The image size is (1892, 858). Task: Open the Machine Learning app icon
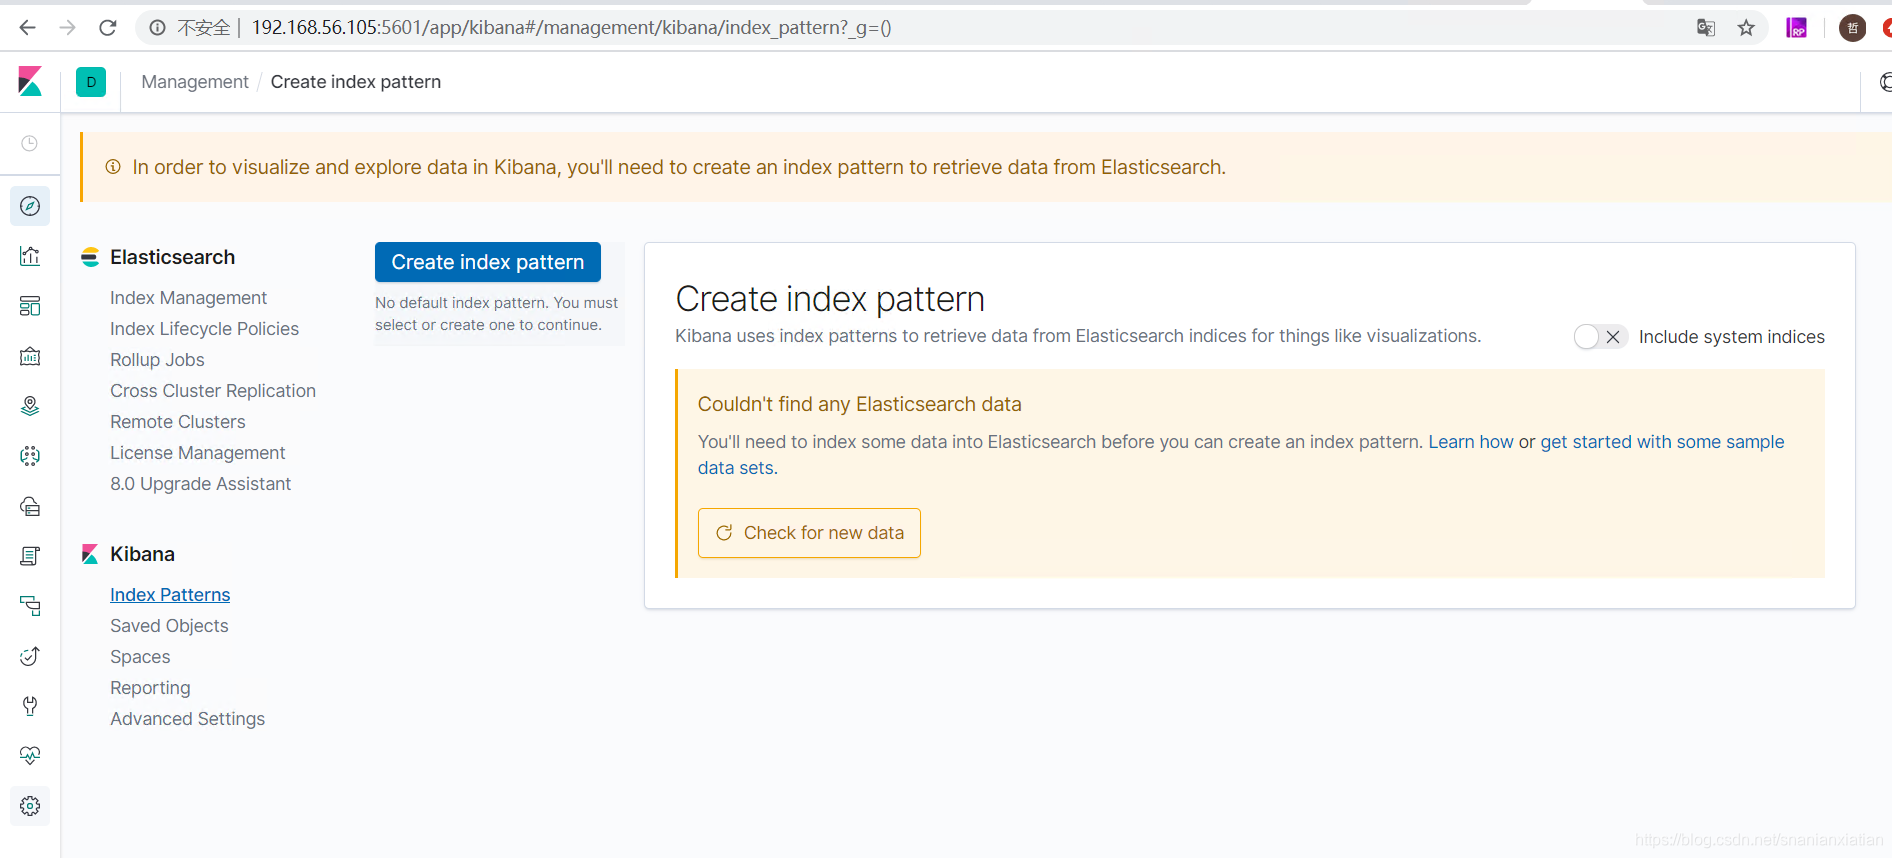(30, 456)
